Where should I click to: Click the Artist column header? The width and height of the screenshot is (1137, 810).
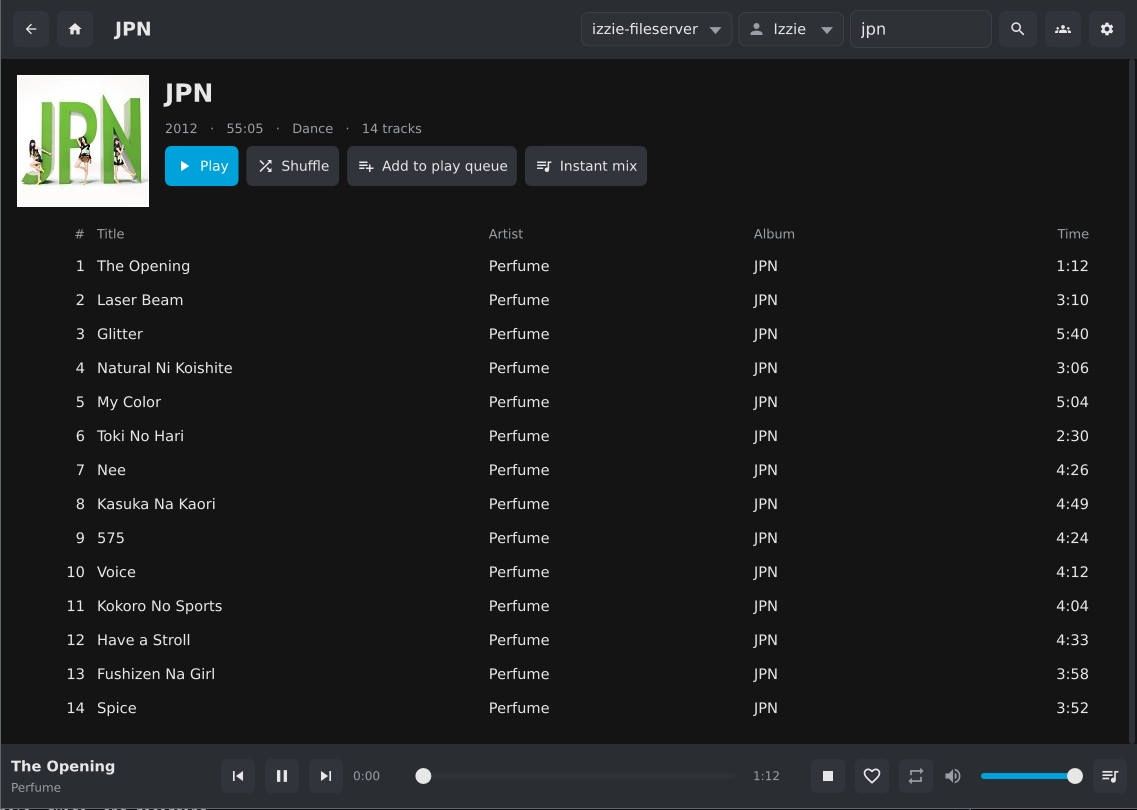tap(505, 234)
